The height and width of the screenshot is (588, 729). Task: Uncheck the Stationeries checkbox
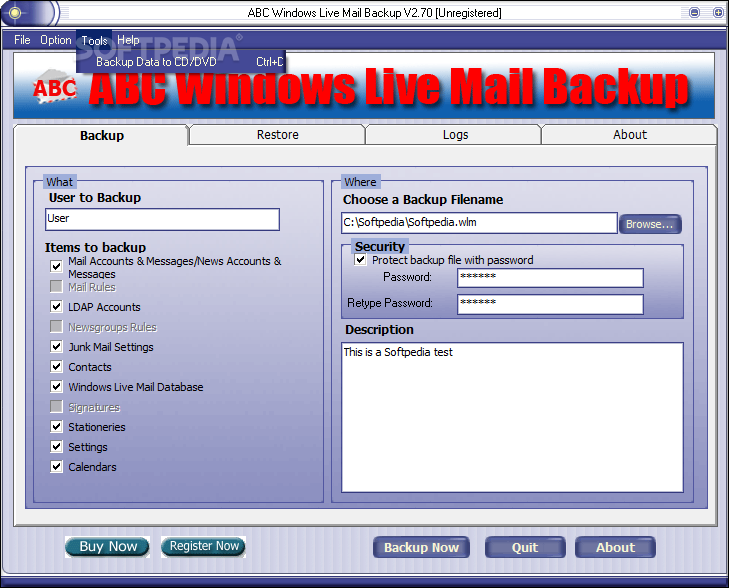tap(56, 426)
